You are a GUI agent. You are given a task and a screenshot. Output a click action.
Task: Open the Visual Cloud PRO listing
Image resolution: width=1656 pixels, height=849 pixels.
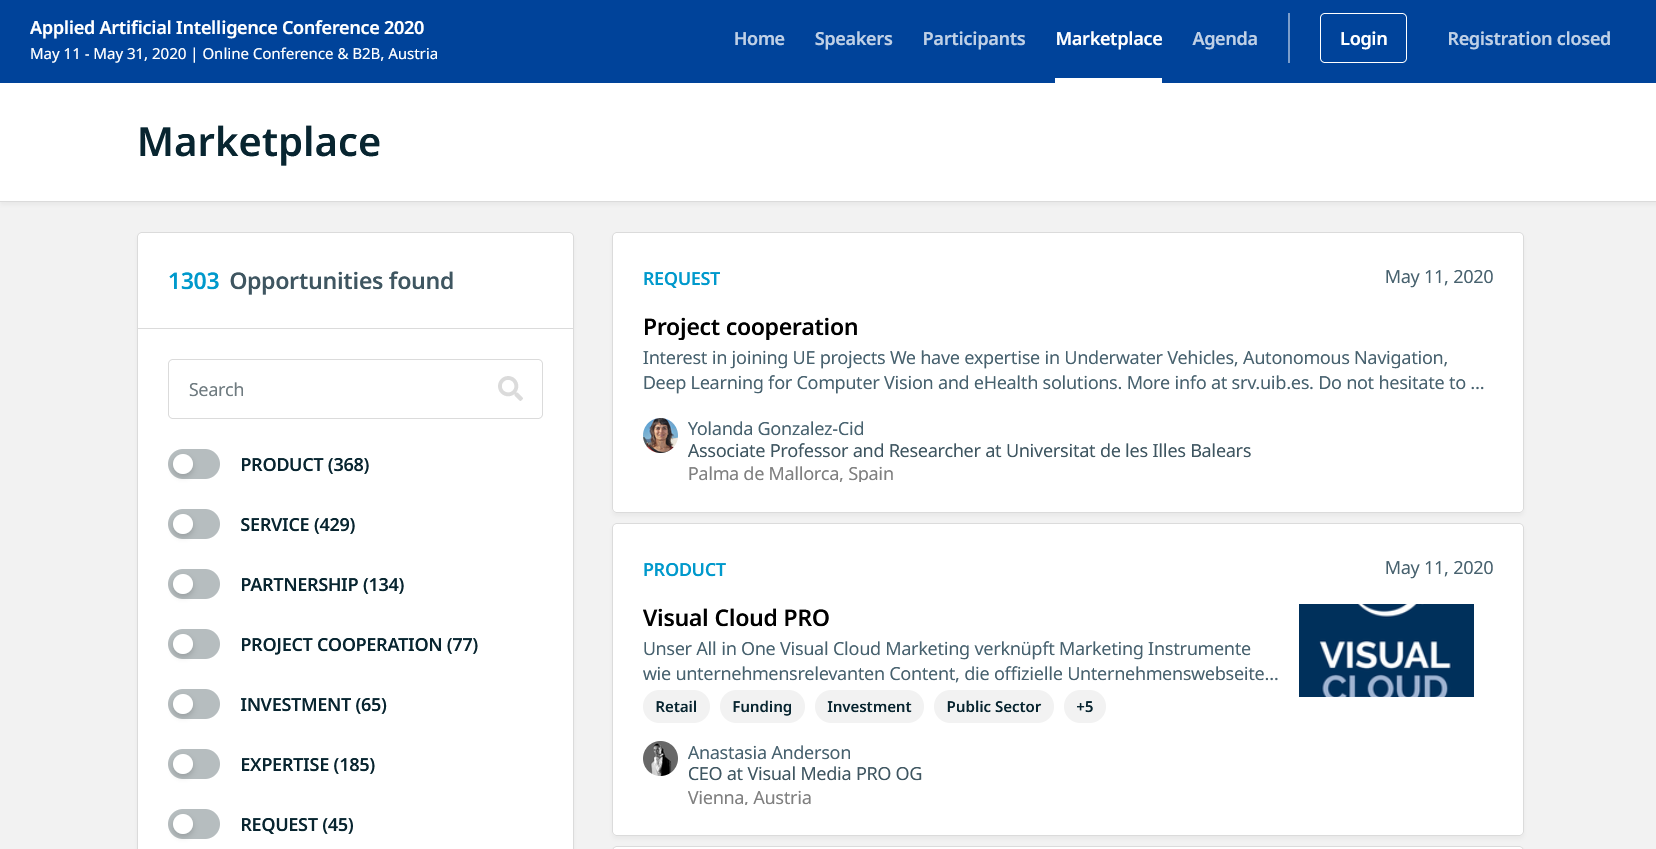point(736,618)
